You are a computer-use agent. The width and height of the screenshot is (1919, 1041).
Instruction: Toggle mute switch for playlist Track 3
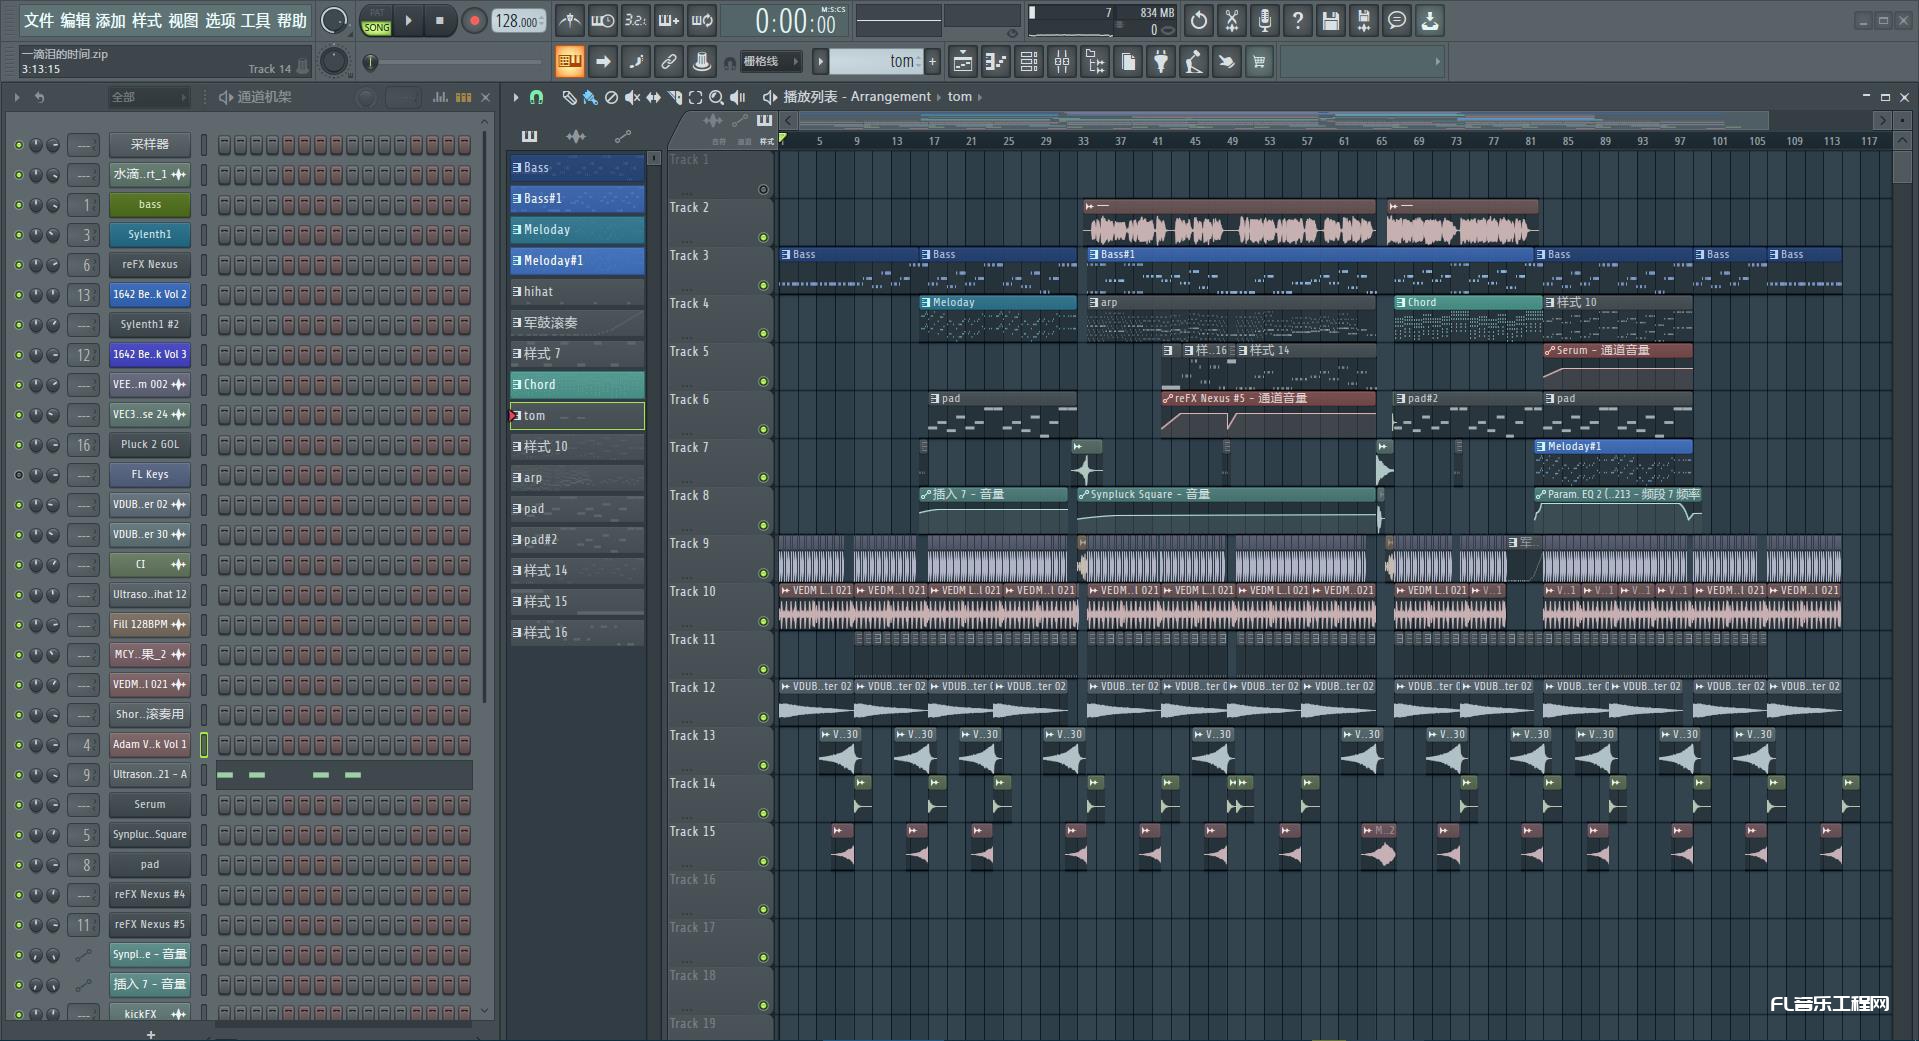763,285
